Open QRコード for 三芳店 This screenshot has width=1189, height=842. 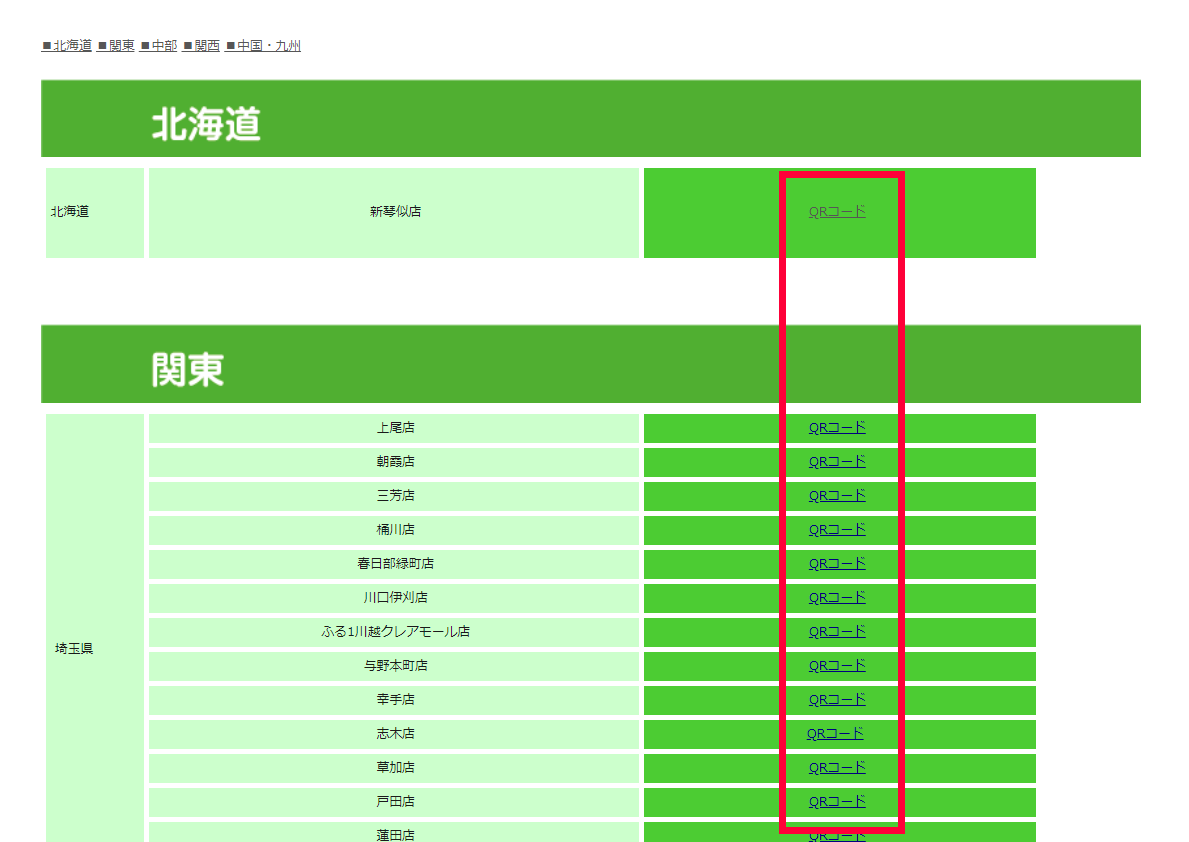(837, 496)
